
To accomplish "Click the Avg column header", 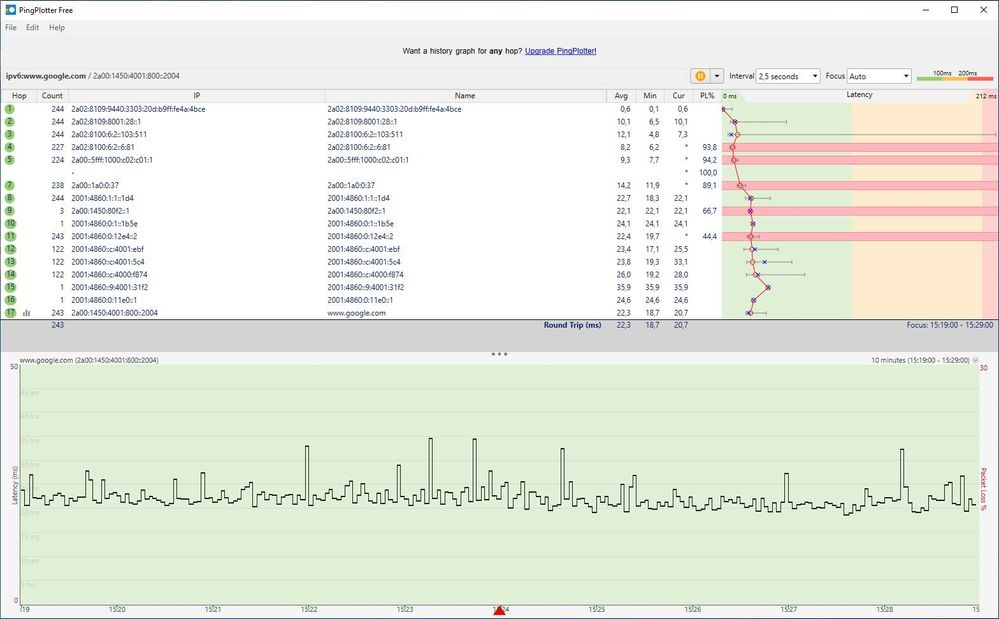I will coord(623,95).
